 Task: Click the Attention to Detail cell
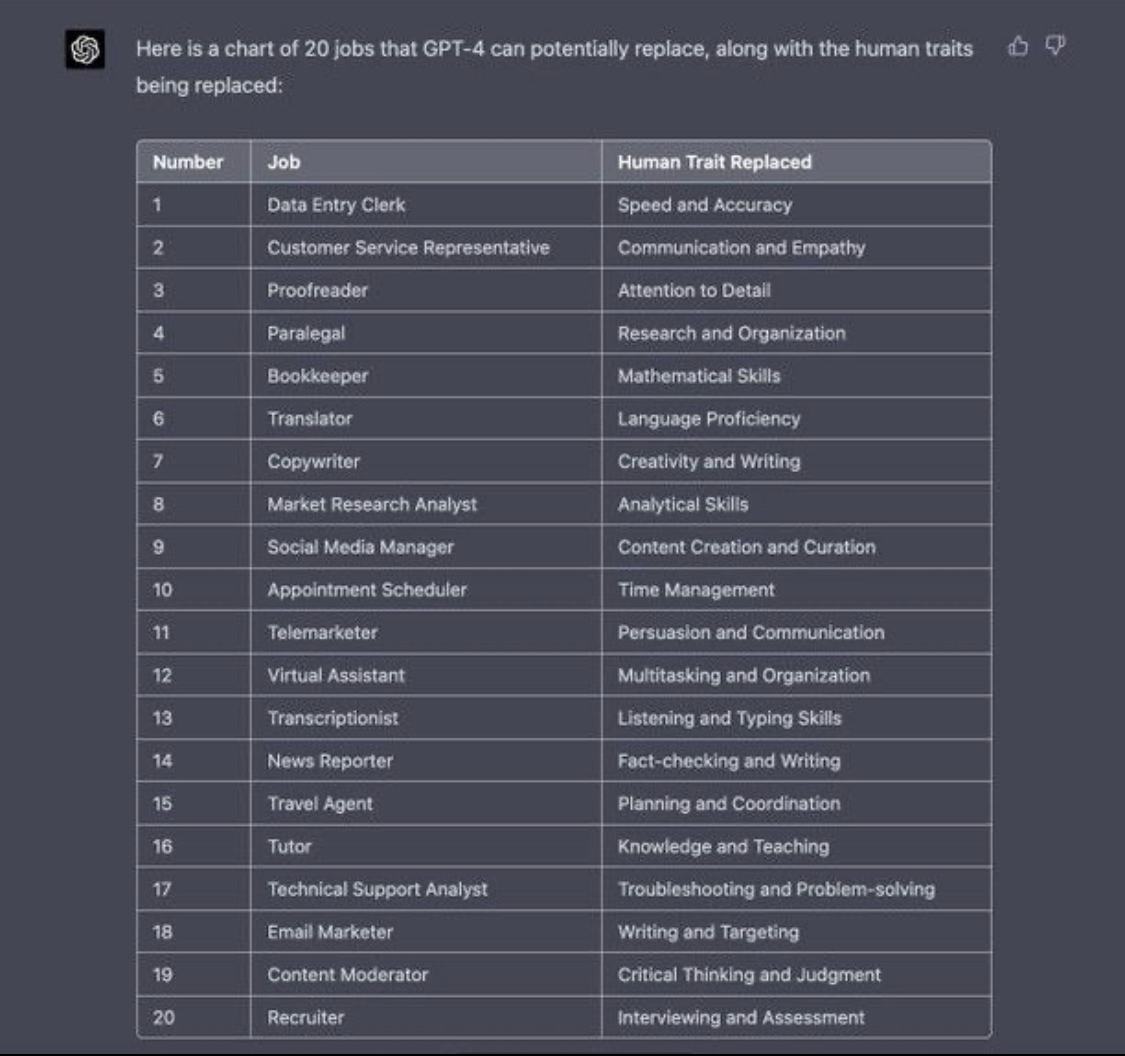796,291
